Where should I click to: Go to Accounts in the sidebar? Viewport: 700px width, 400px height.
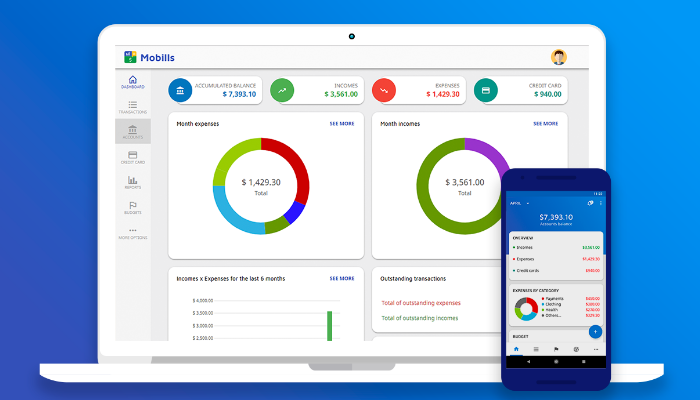tap(133, 132)
